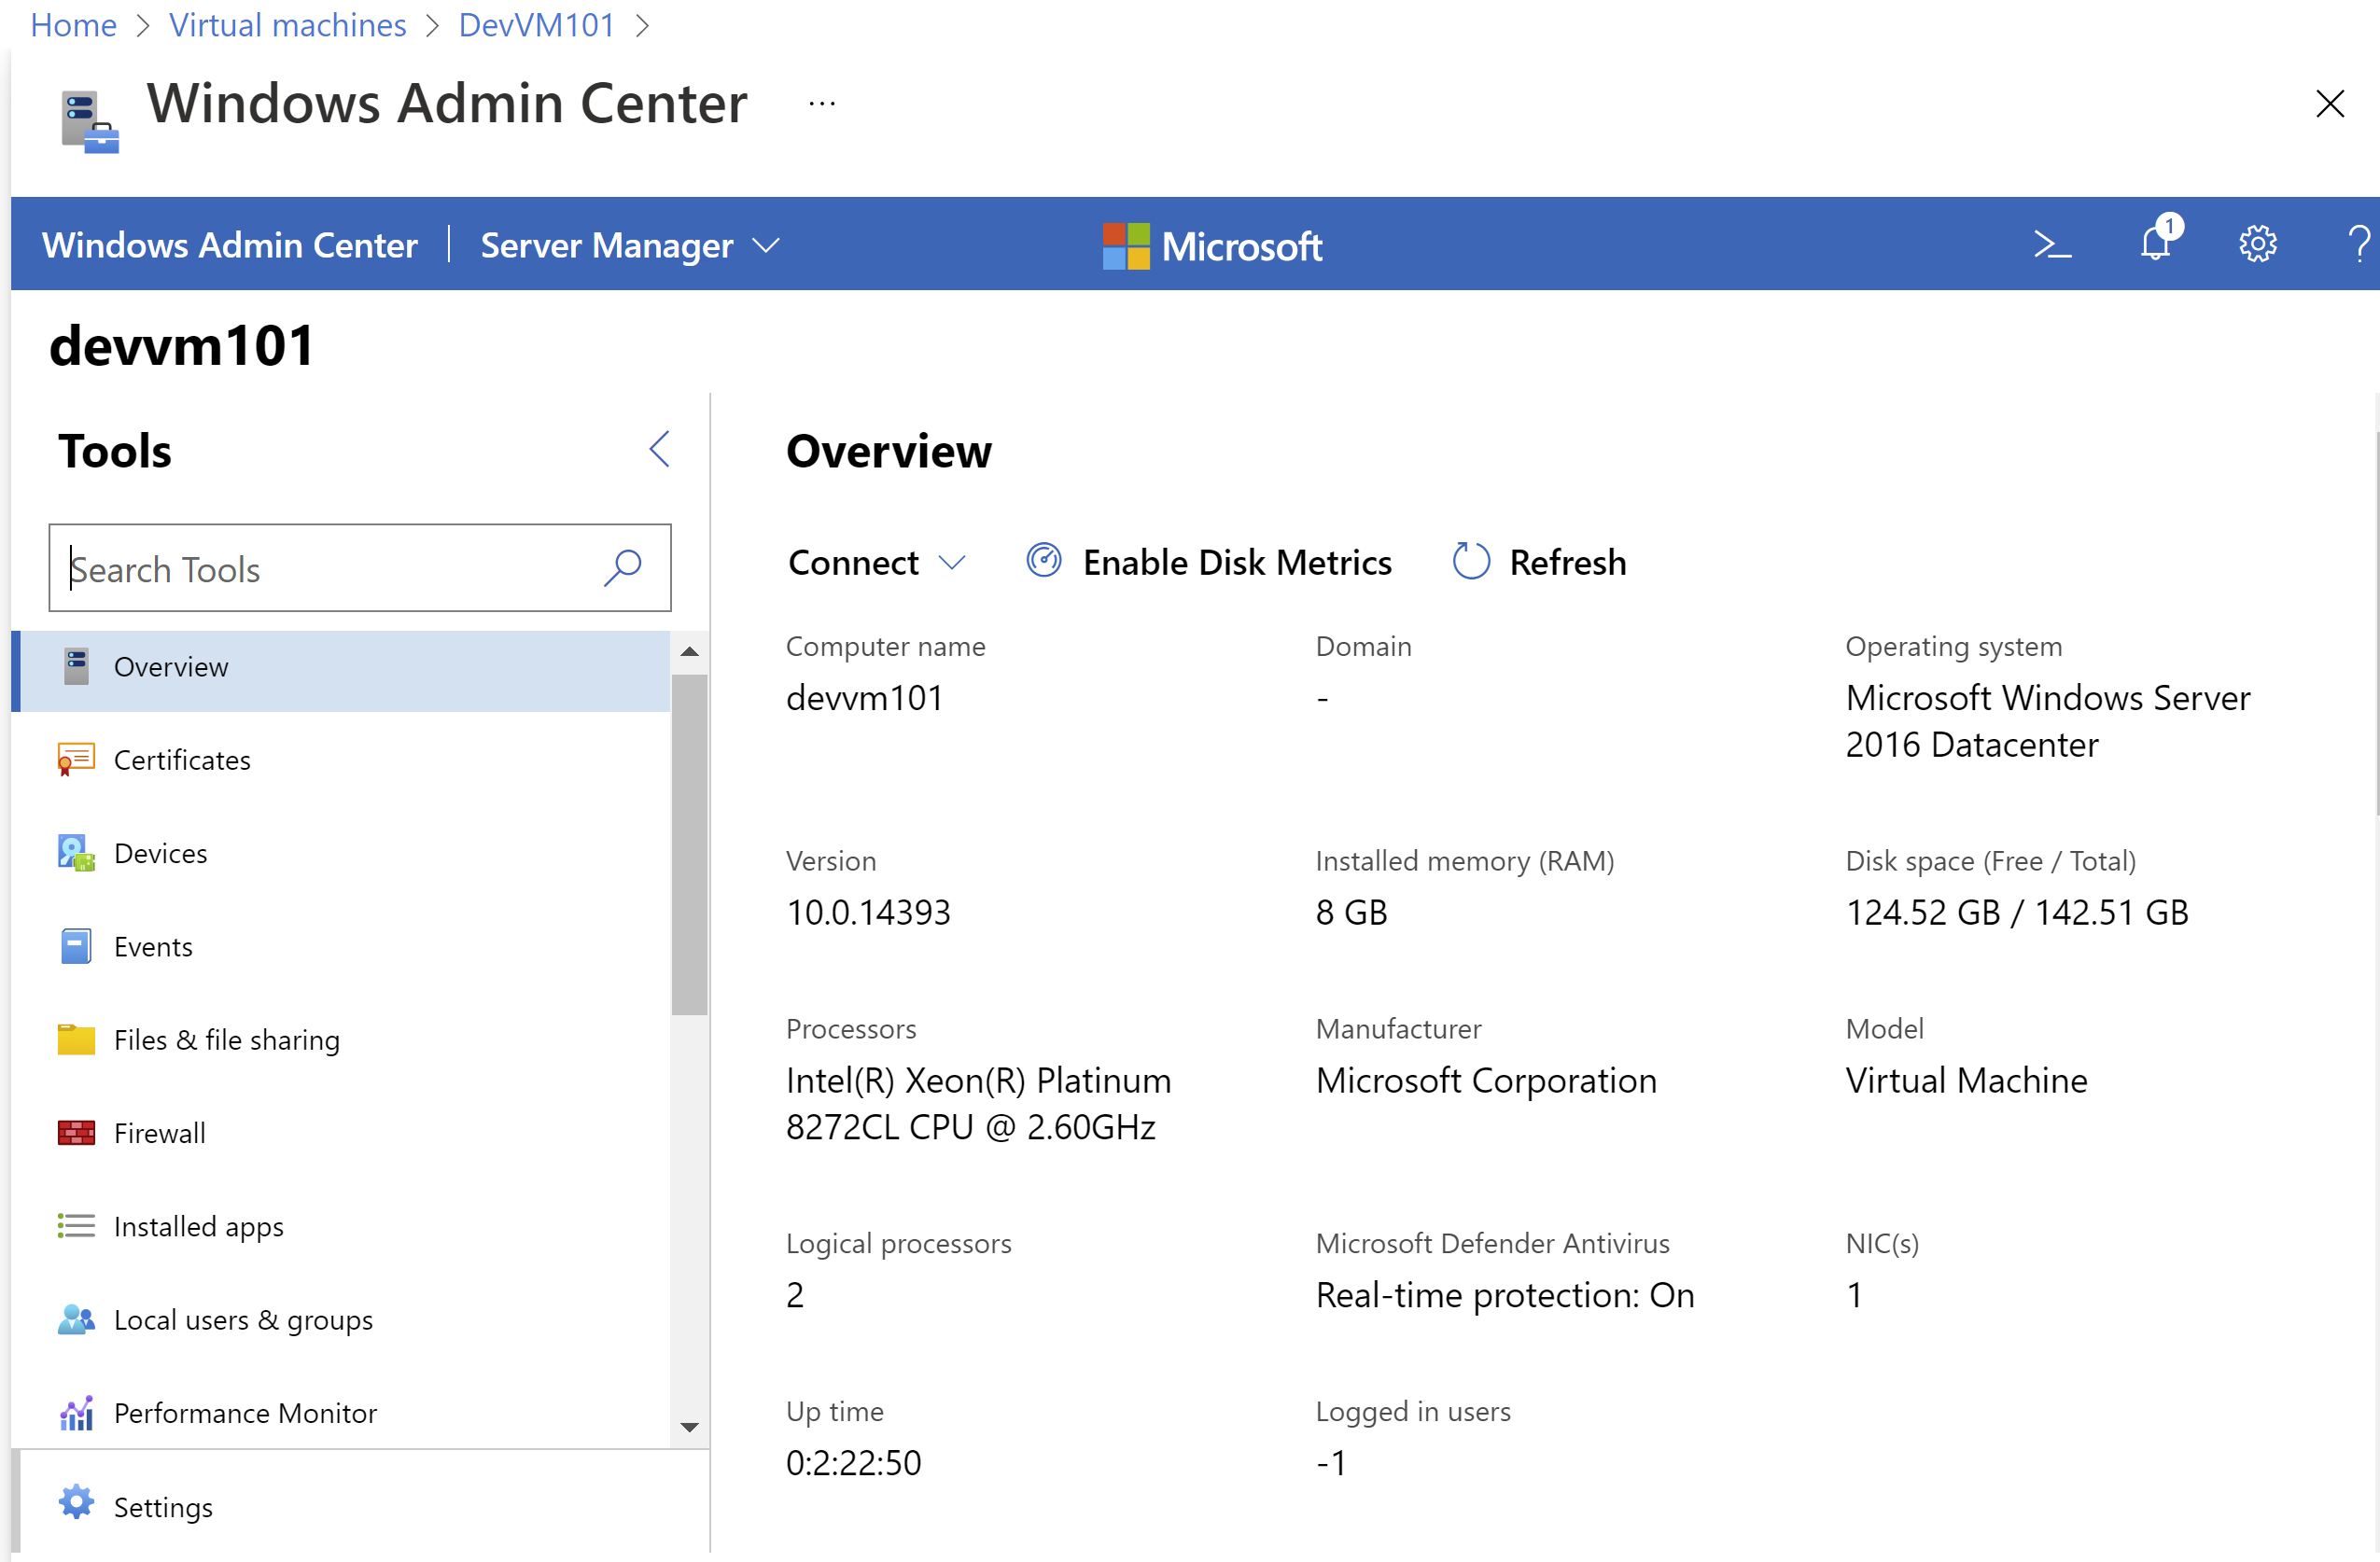The width and height of the screenshot is (2380, 1562).
Task: Go to Virtual machines breadcrumb link
Action: point(288,24)
